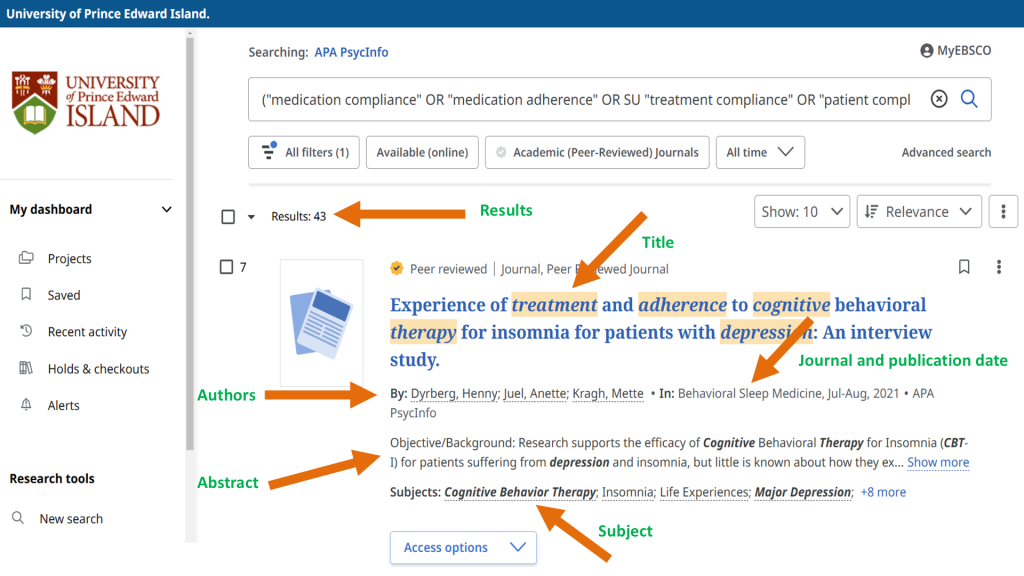Open the Advanced search link

point(946,153)
